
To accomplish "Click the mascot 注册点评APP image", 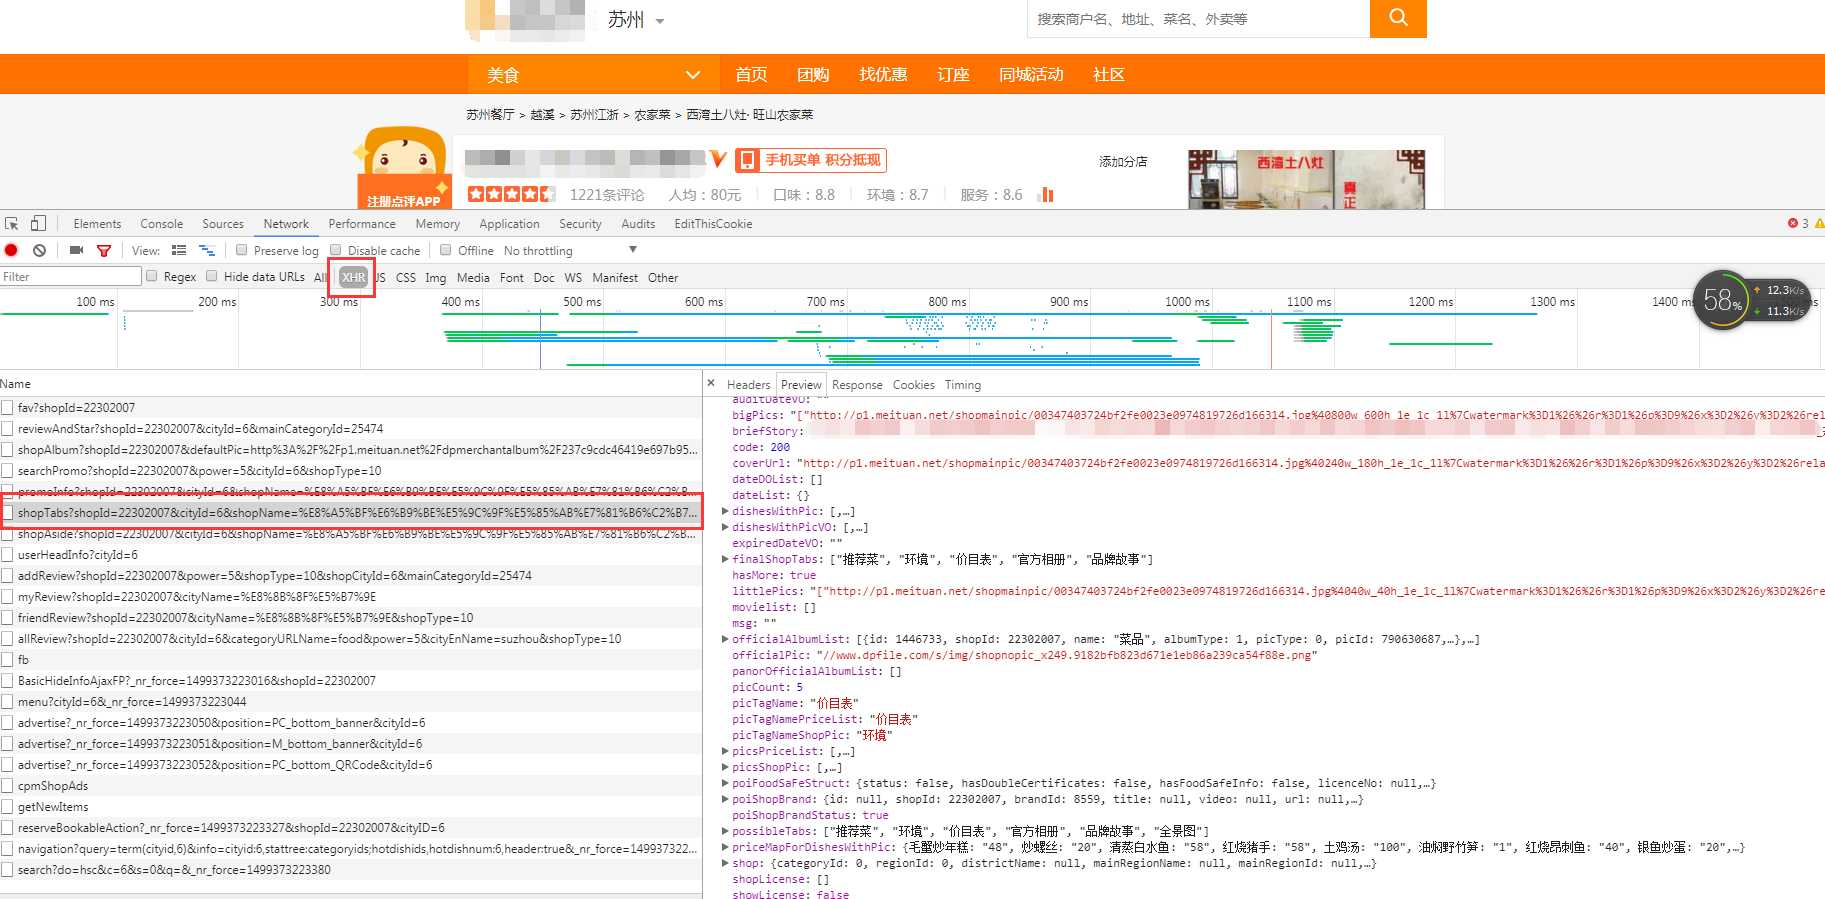I will click(x=402, y=167).
